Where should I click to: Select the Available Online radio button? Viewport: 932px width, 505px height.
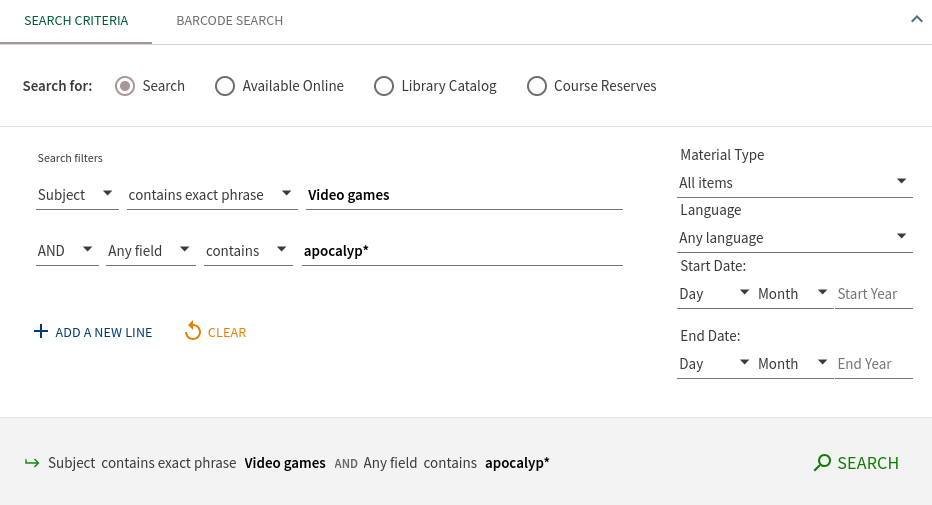pyautogui.click(x=225, y=86)
